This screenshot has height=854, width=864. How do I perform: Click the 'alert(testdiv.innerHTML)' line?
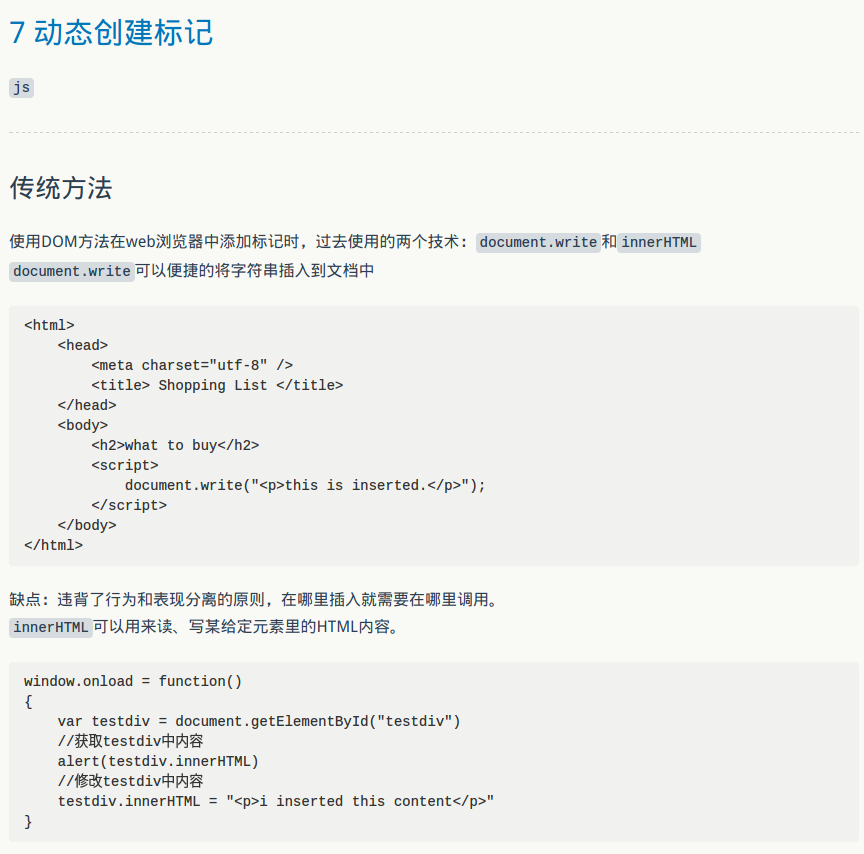(x=158, y=761)
